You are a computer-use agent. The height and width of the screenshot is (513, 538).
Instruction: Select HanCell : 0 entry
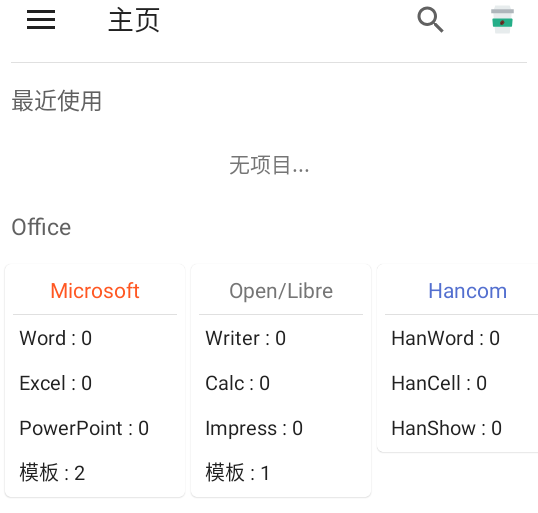point(439,383)
